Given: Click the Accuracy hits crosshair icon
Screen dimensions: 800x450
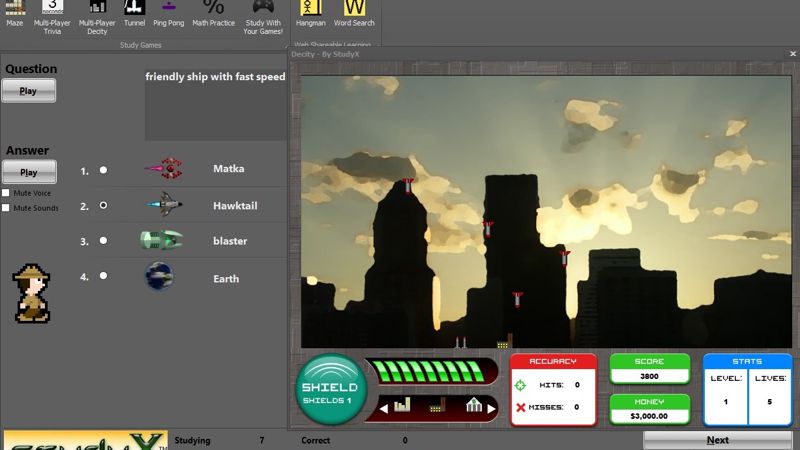Looking at the screenshot, I should (x=520, y=385).
